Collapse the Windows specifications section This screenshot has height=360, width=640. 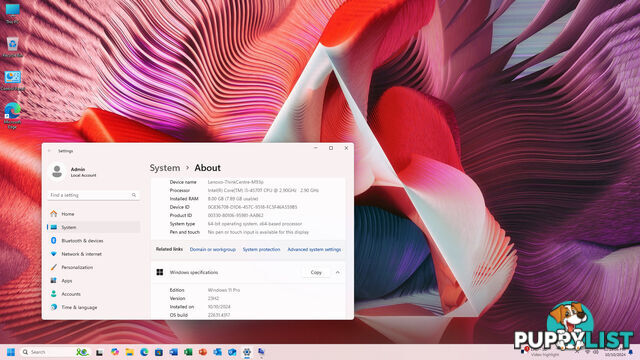(338, 272)
